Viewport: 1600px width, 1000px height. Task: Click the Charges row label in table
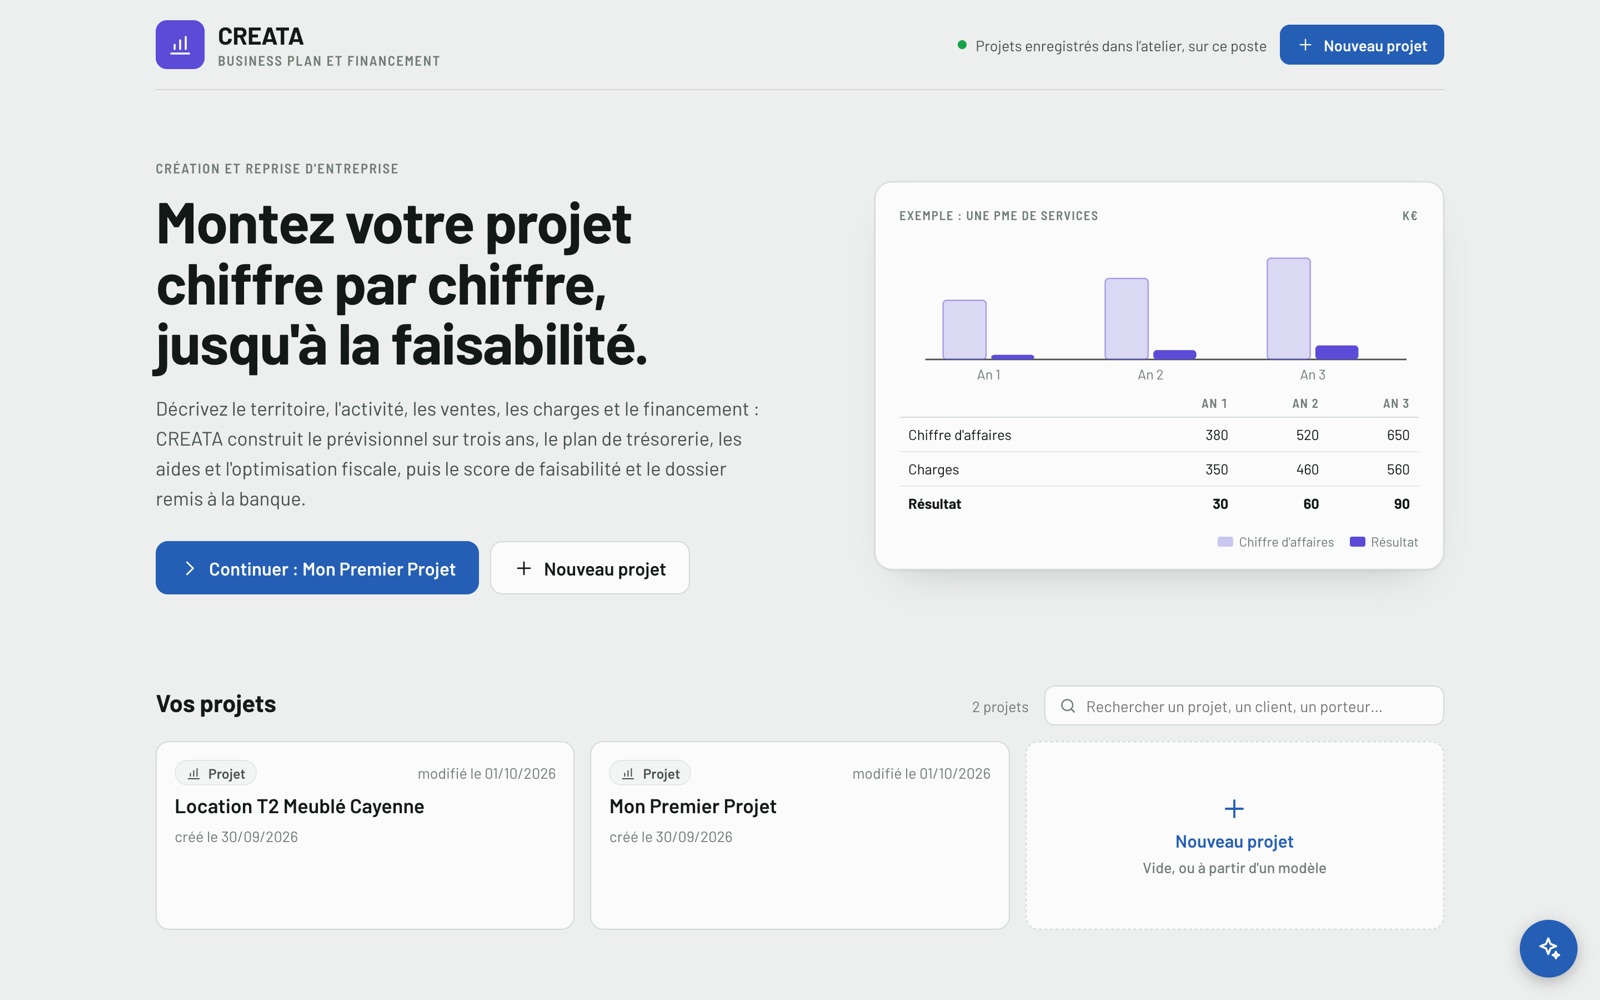[933, 469]
